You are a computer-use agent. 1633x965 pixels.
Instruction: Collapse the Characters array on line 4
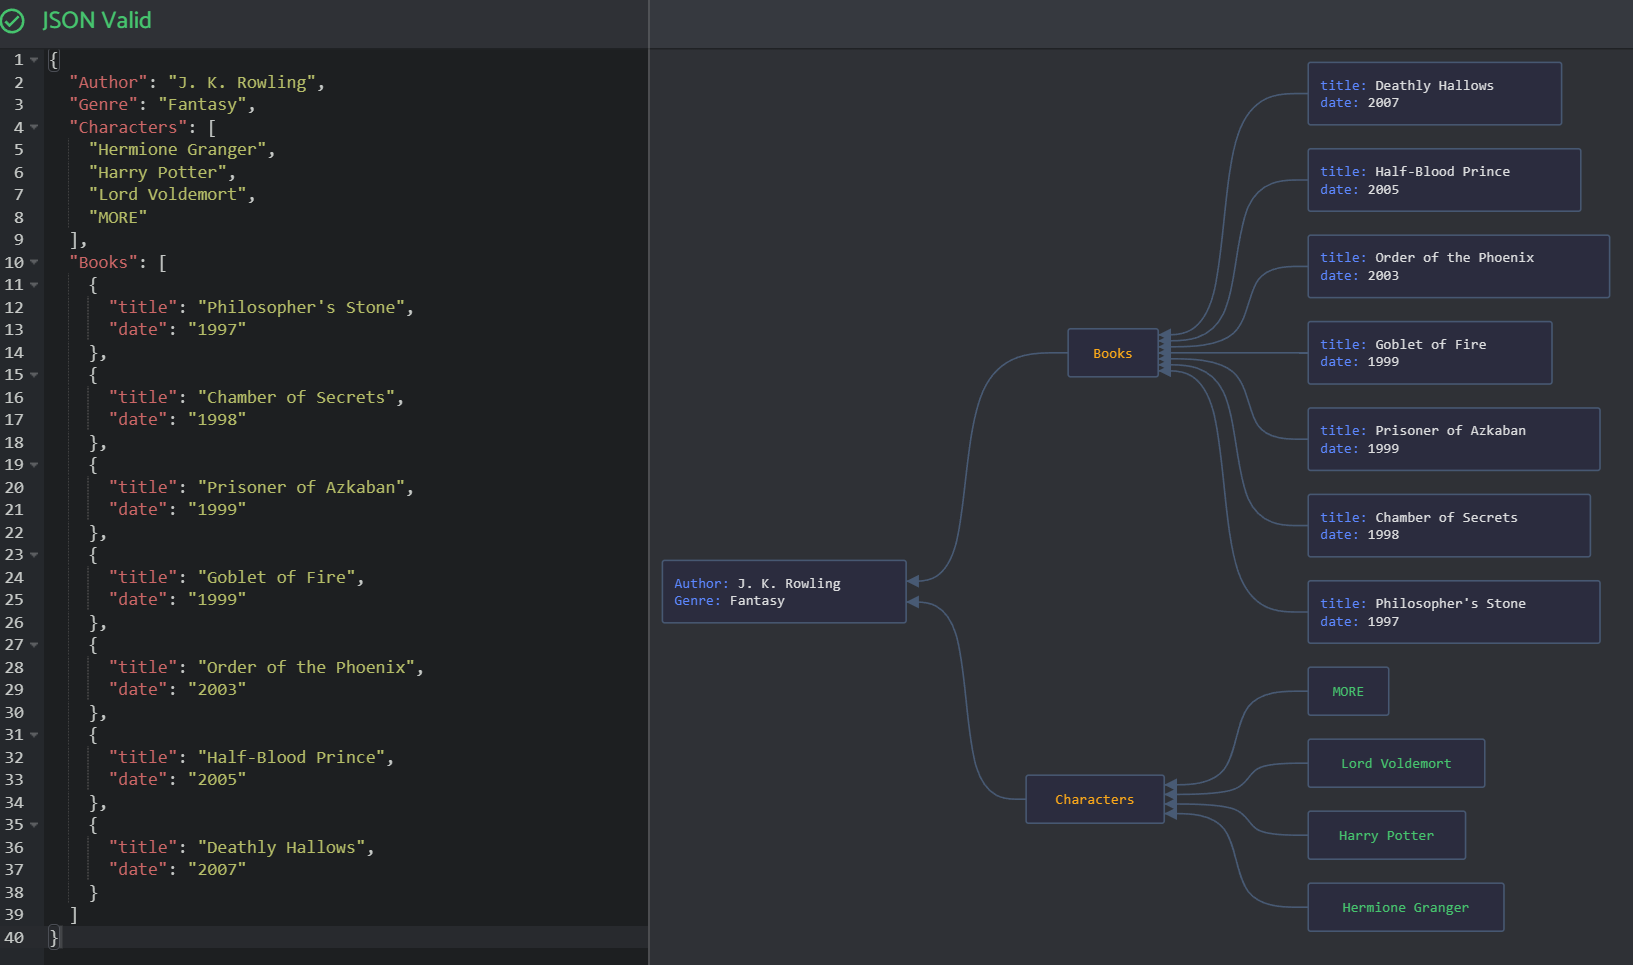(34, 127)
